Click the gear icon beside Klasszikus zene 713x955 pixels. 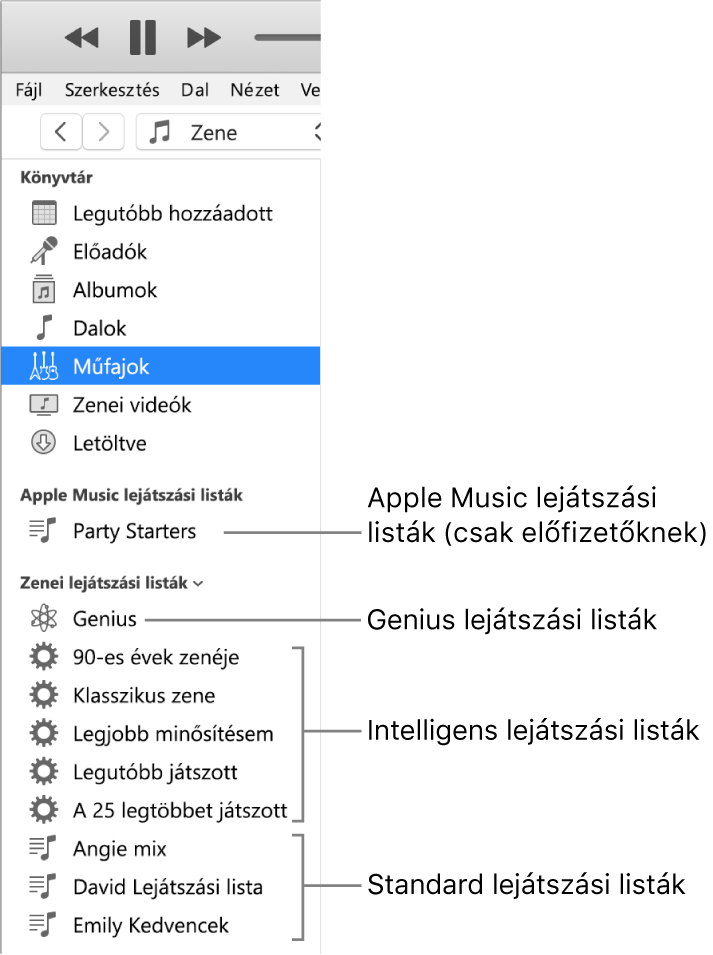pyautogui.click(x=42, y=695)
